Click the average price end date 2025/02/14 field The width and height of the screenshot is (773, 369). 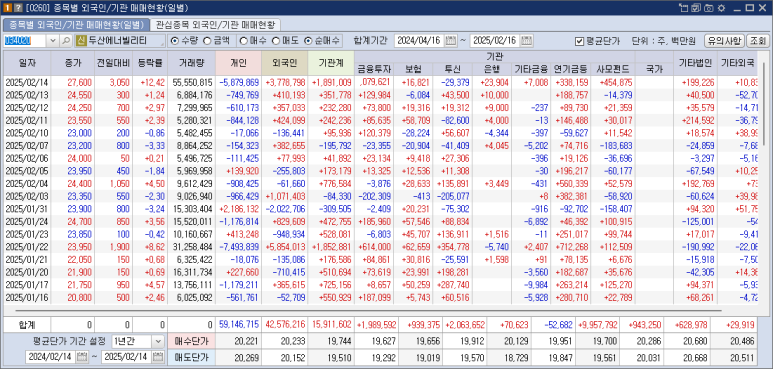pos(126,356)
